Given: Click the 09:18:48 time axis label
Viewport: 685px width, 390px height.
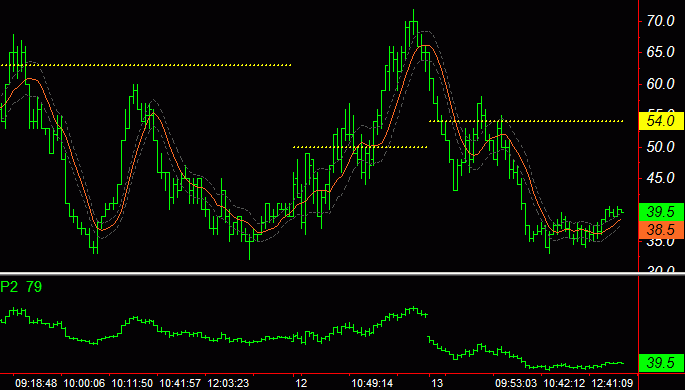Looking at the screenshot, I should tap(36, 383).
